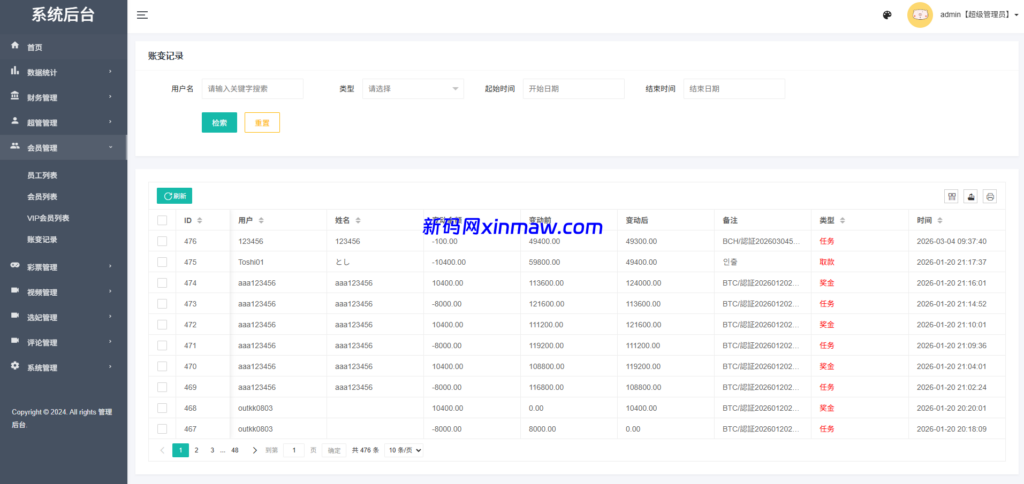1024x484 pixels.
Task: Click the gamepad icon beside 彩票管理
Action: (15, 266)
